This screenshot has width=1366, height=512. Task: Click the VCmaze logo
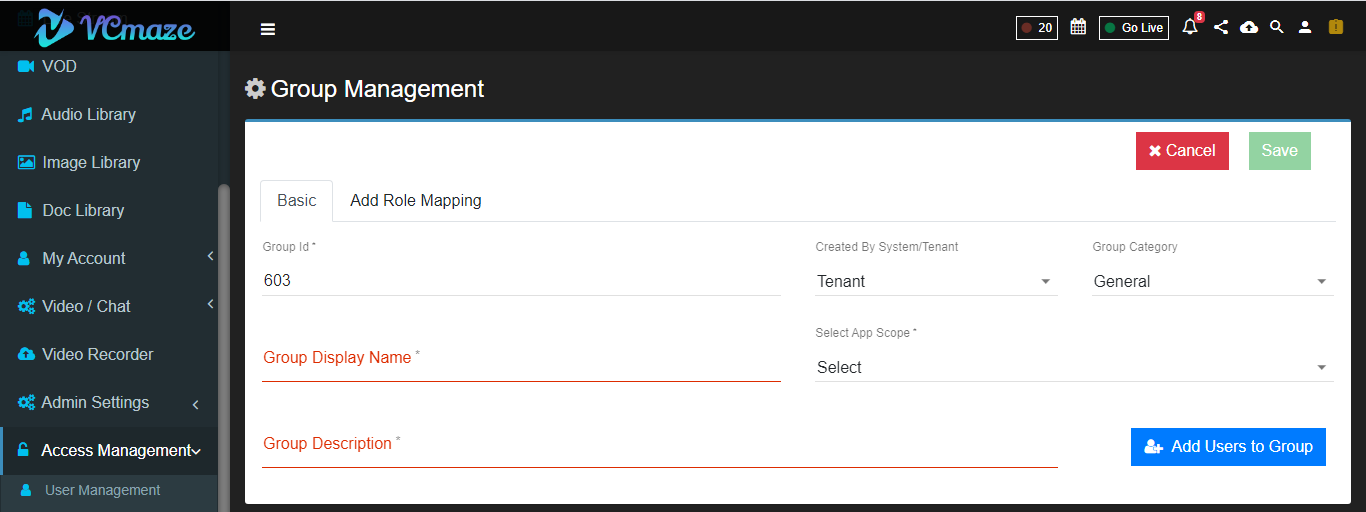(x=114, y=26)
